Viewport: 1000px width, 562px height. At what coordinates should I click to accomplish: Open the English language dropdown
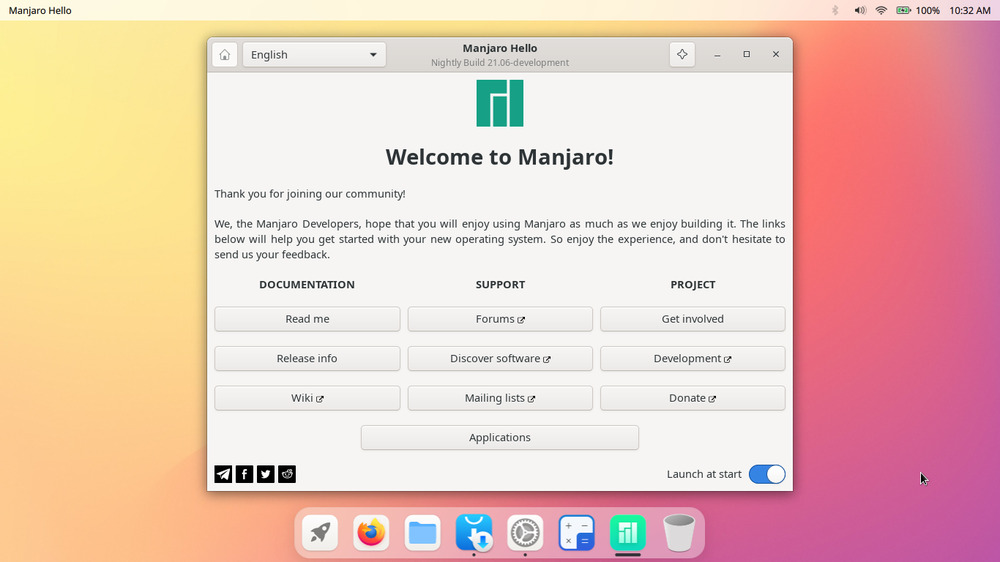click(x=314, y=55)
